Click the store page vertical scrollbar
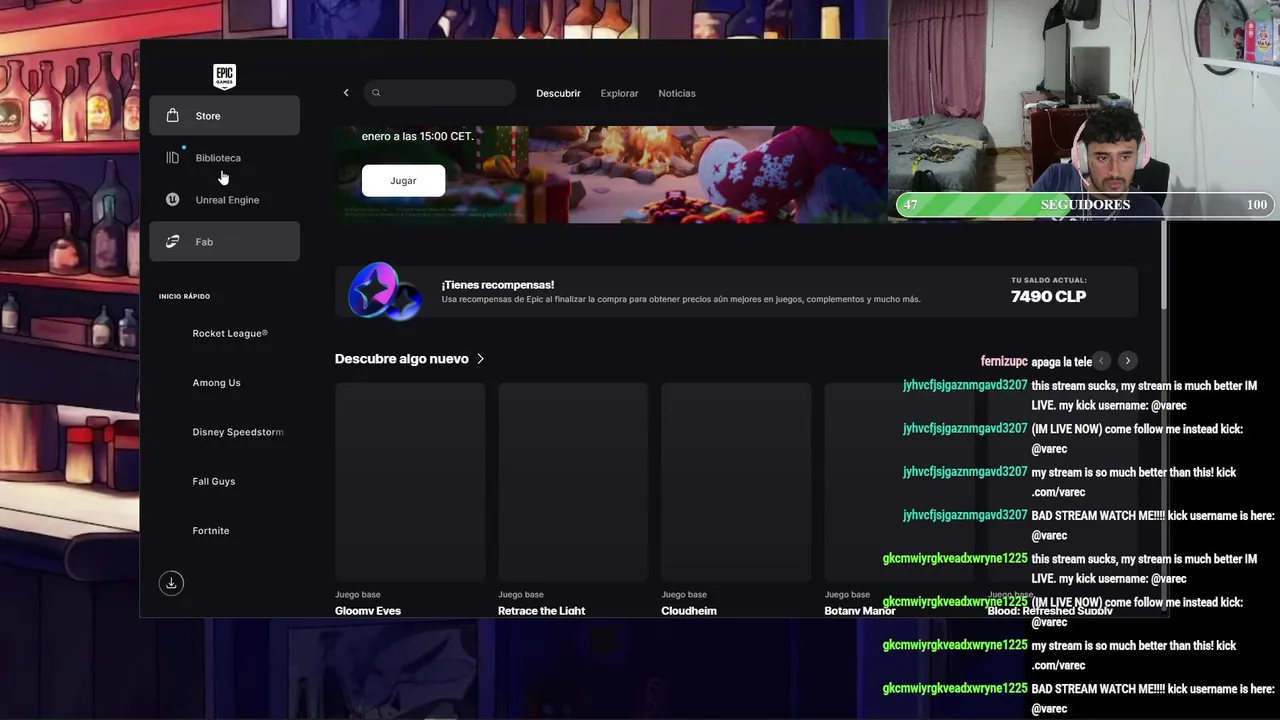The image size is (1280, 720). (1163, 264)
